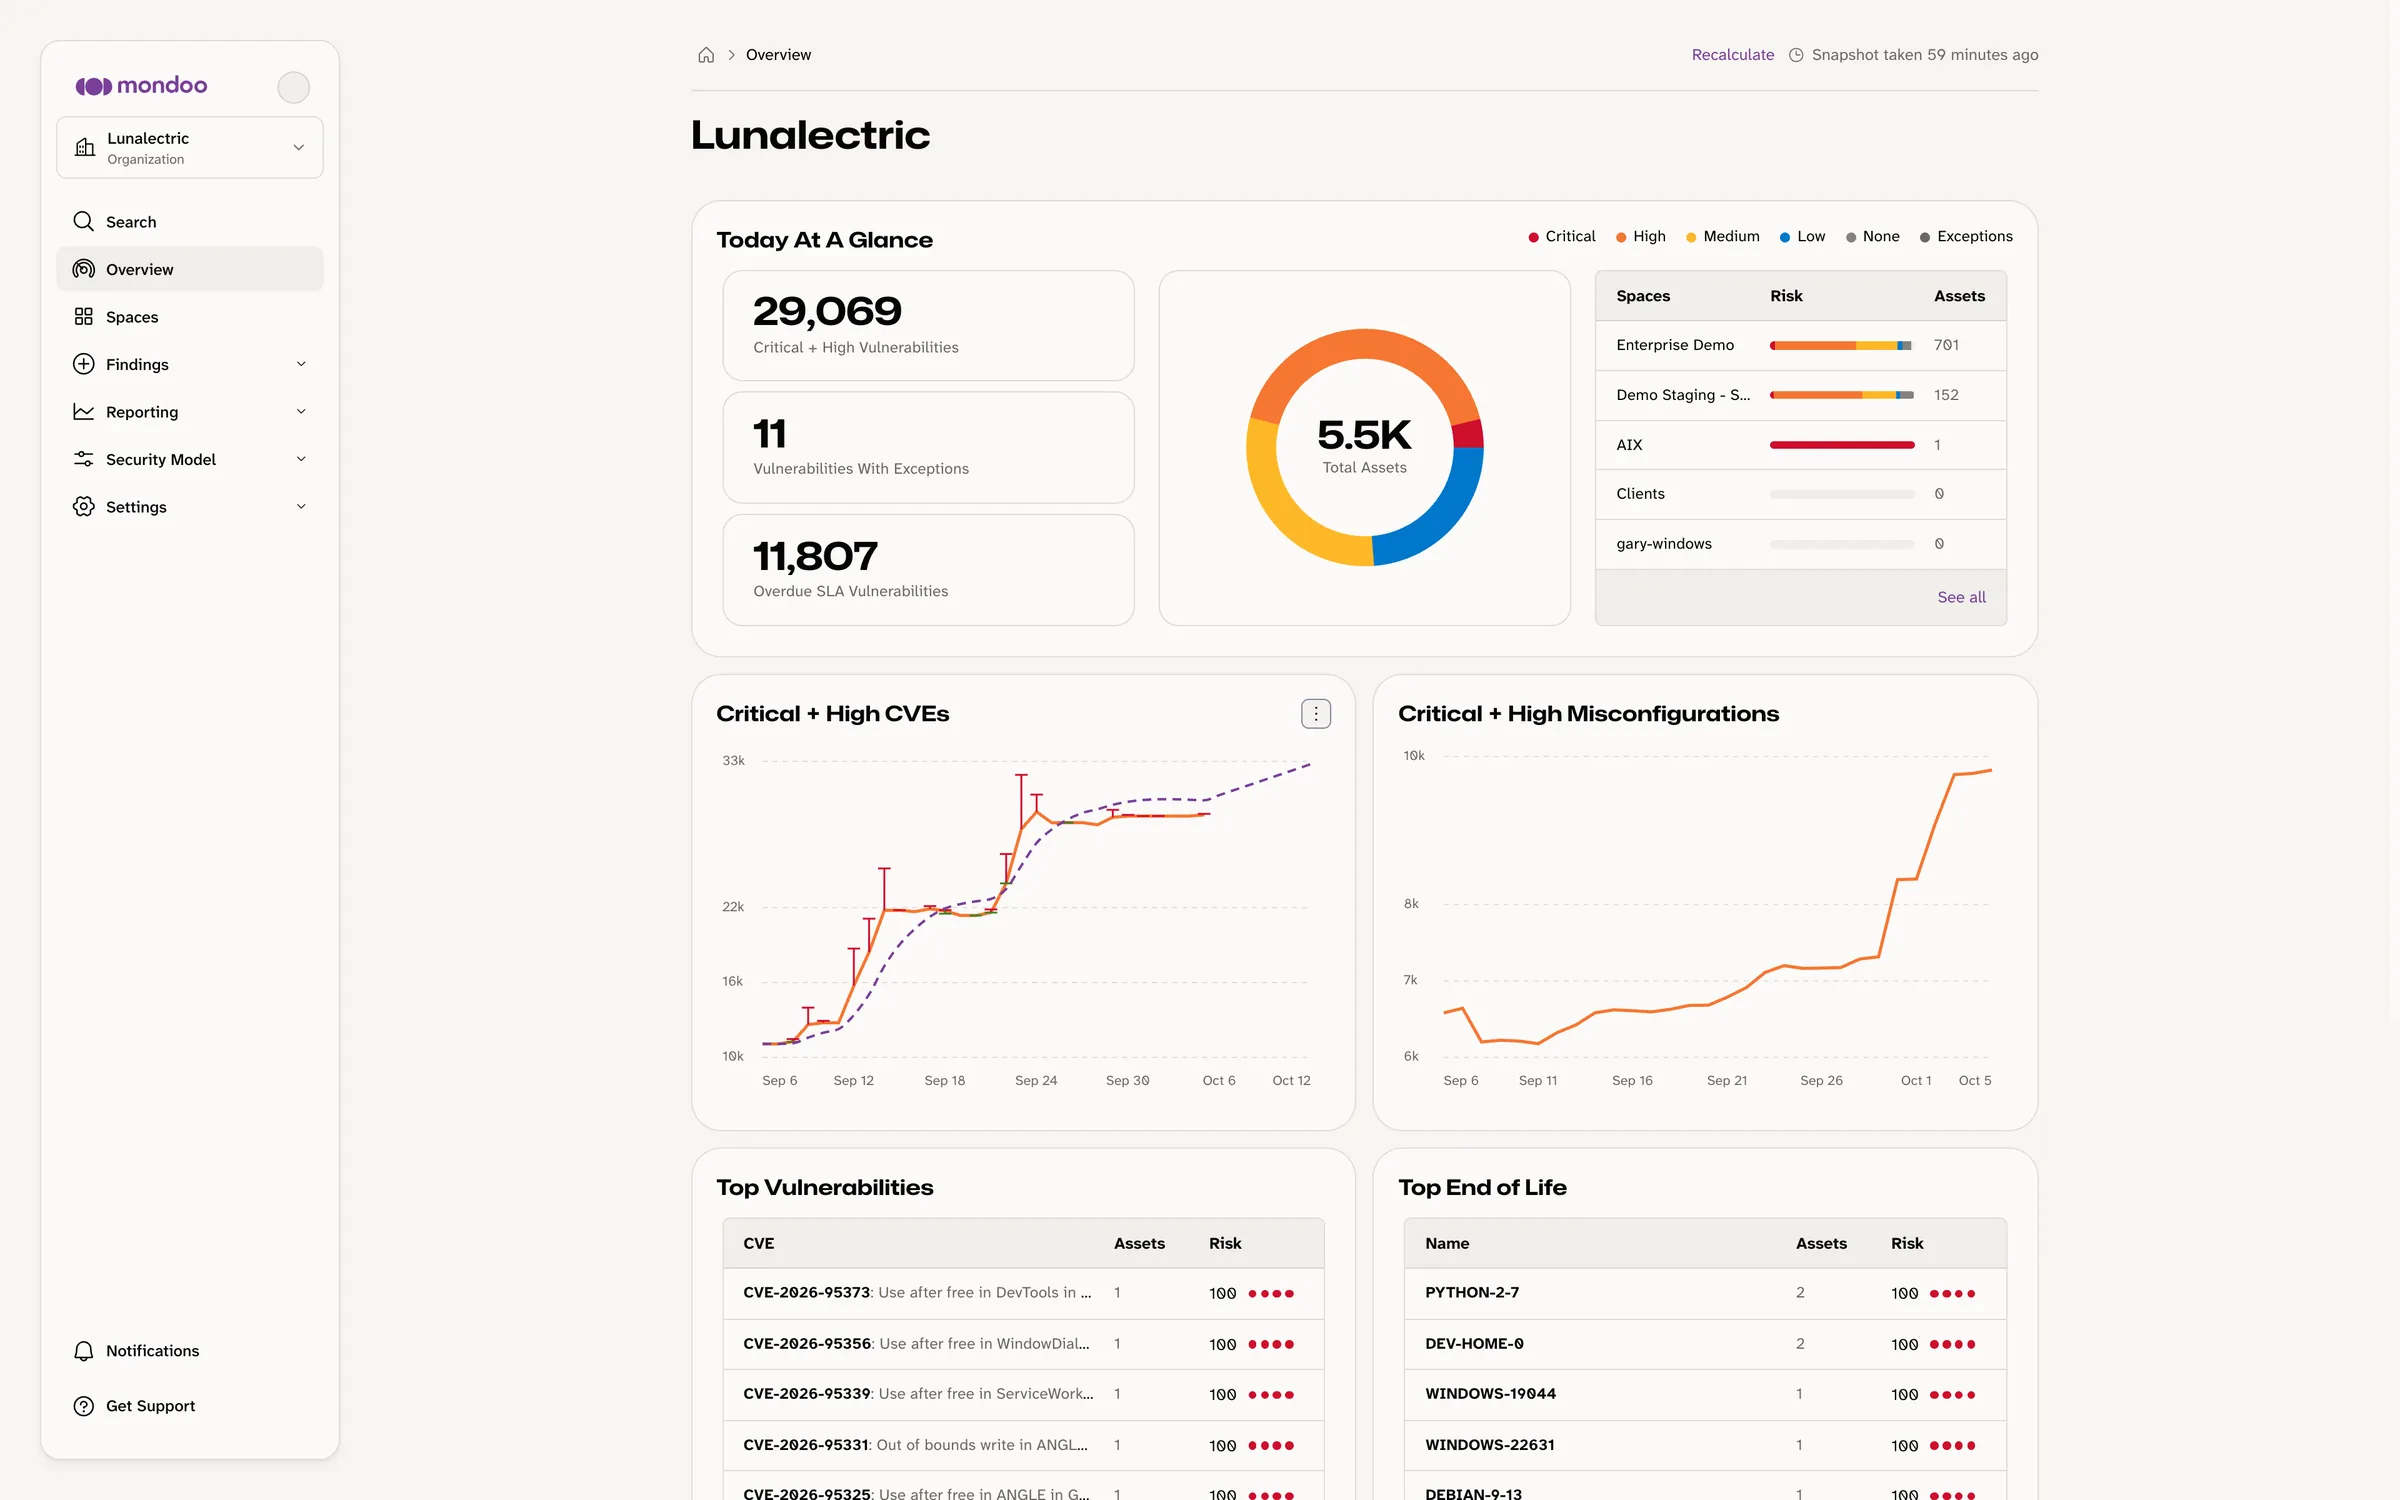Expand the Security Model chevron
This screenshot has width=2400, height=1500.
click(301, 459)
